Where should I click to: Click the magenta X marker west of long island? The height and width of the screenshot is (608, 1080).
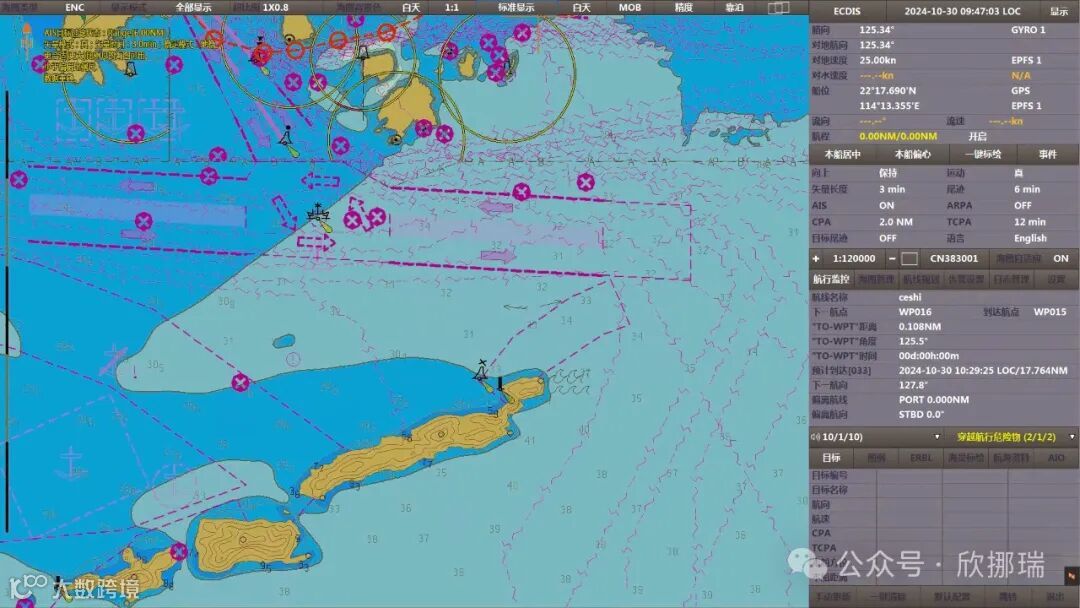tap(240, 381)
